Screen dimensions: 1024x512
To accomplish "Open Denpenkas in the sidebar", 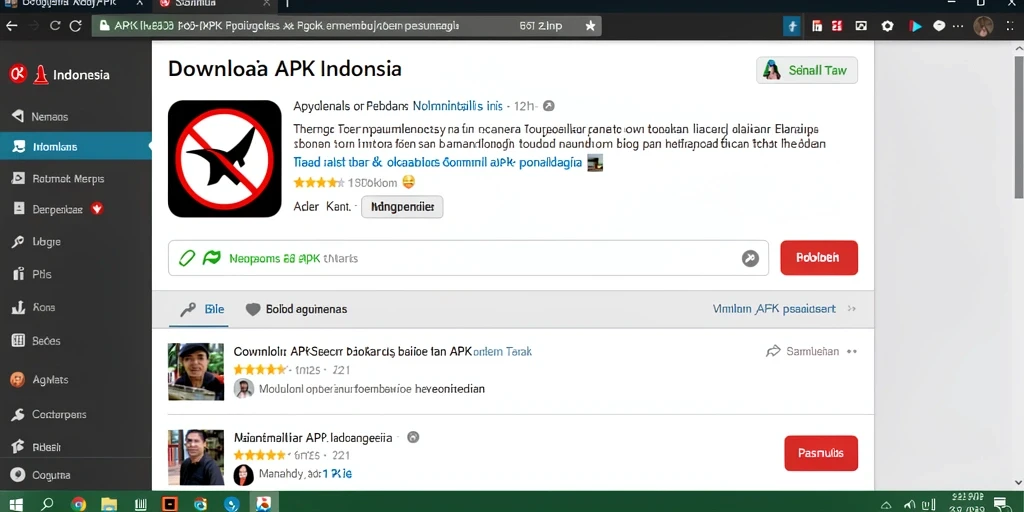I will (57, 210).
